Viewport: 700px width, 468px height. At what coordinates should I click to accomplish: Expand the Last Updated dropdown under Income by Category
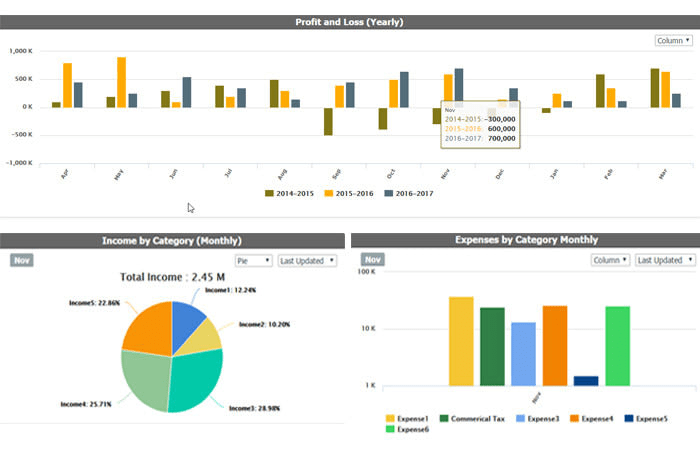(x=307, y=261)
